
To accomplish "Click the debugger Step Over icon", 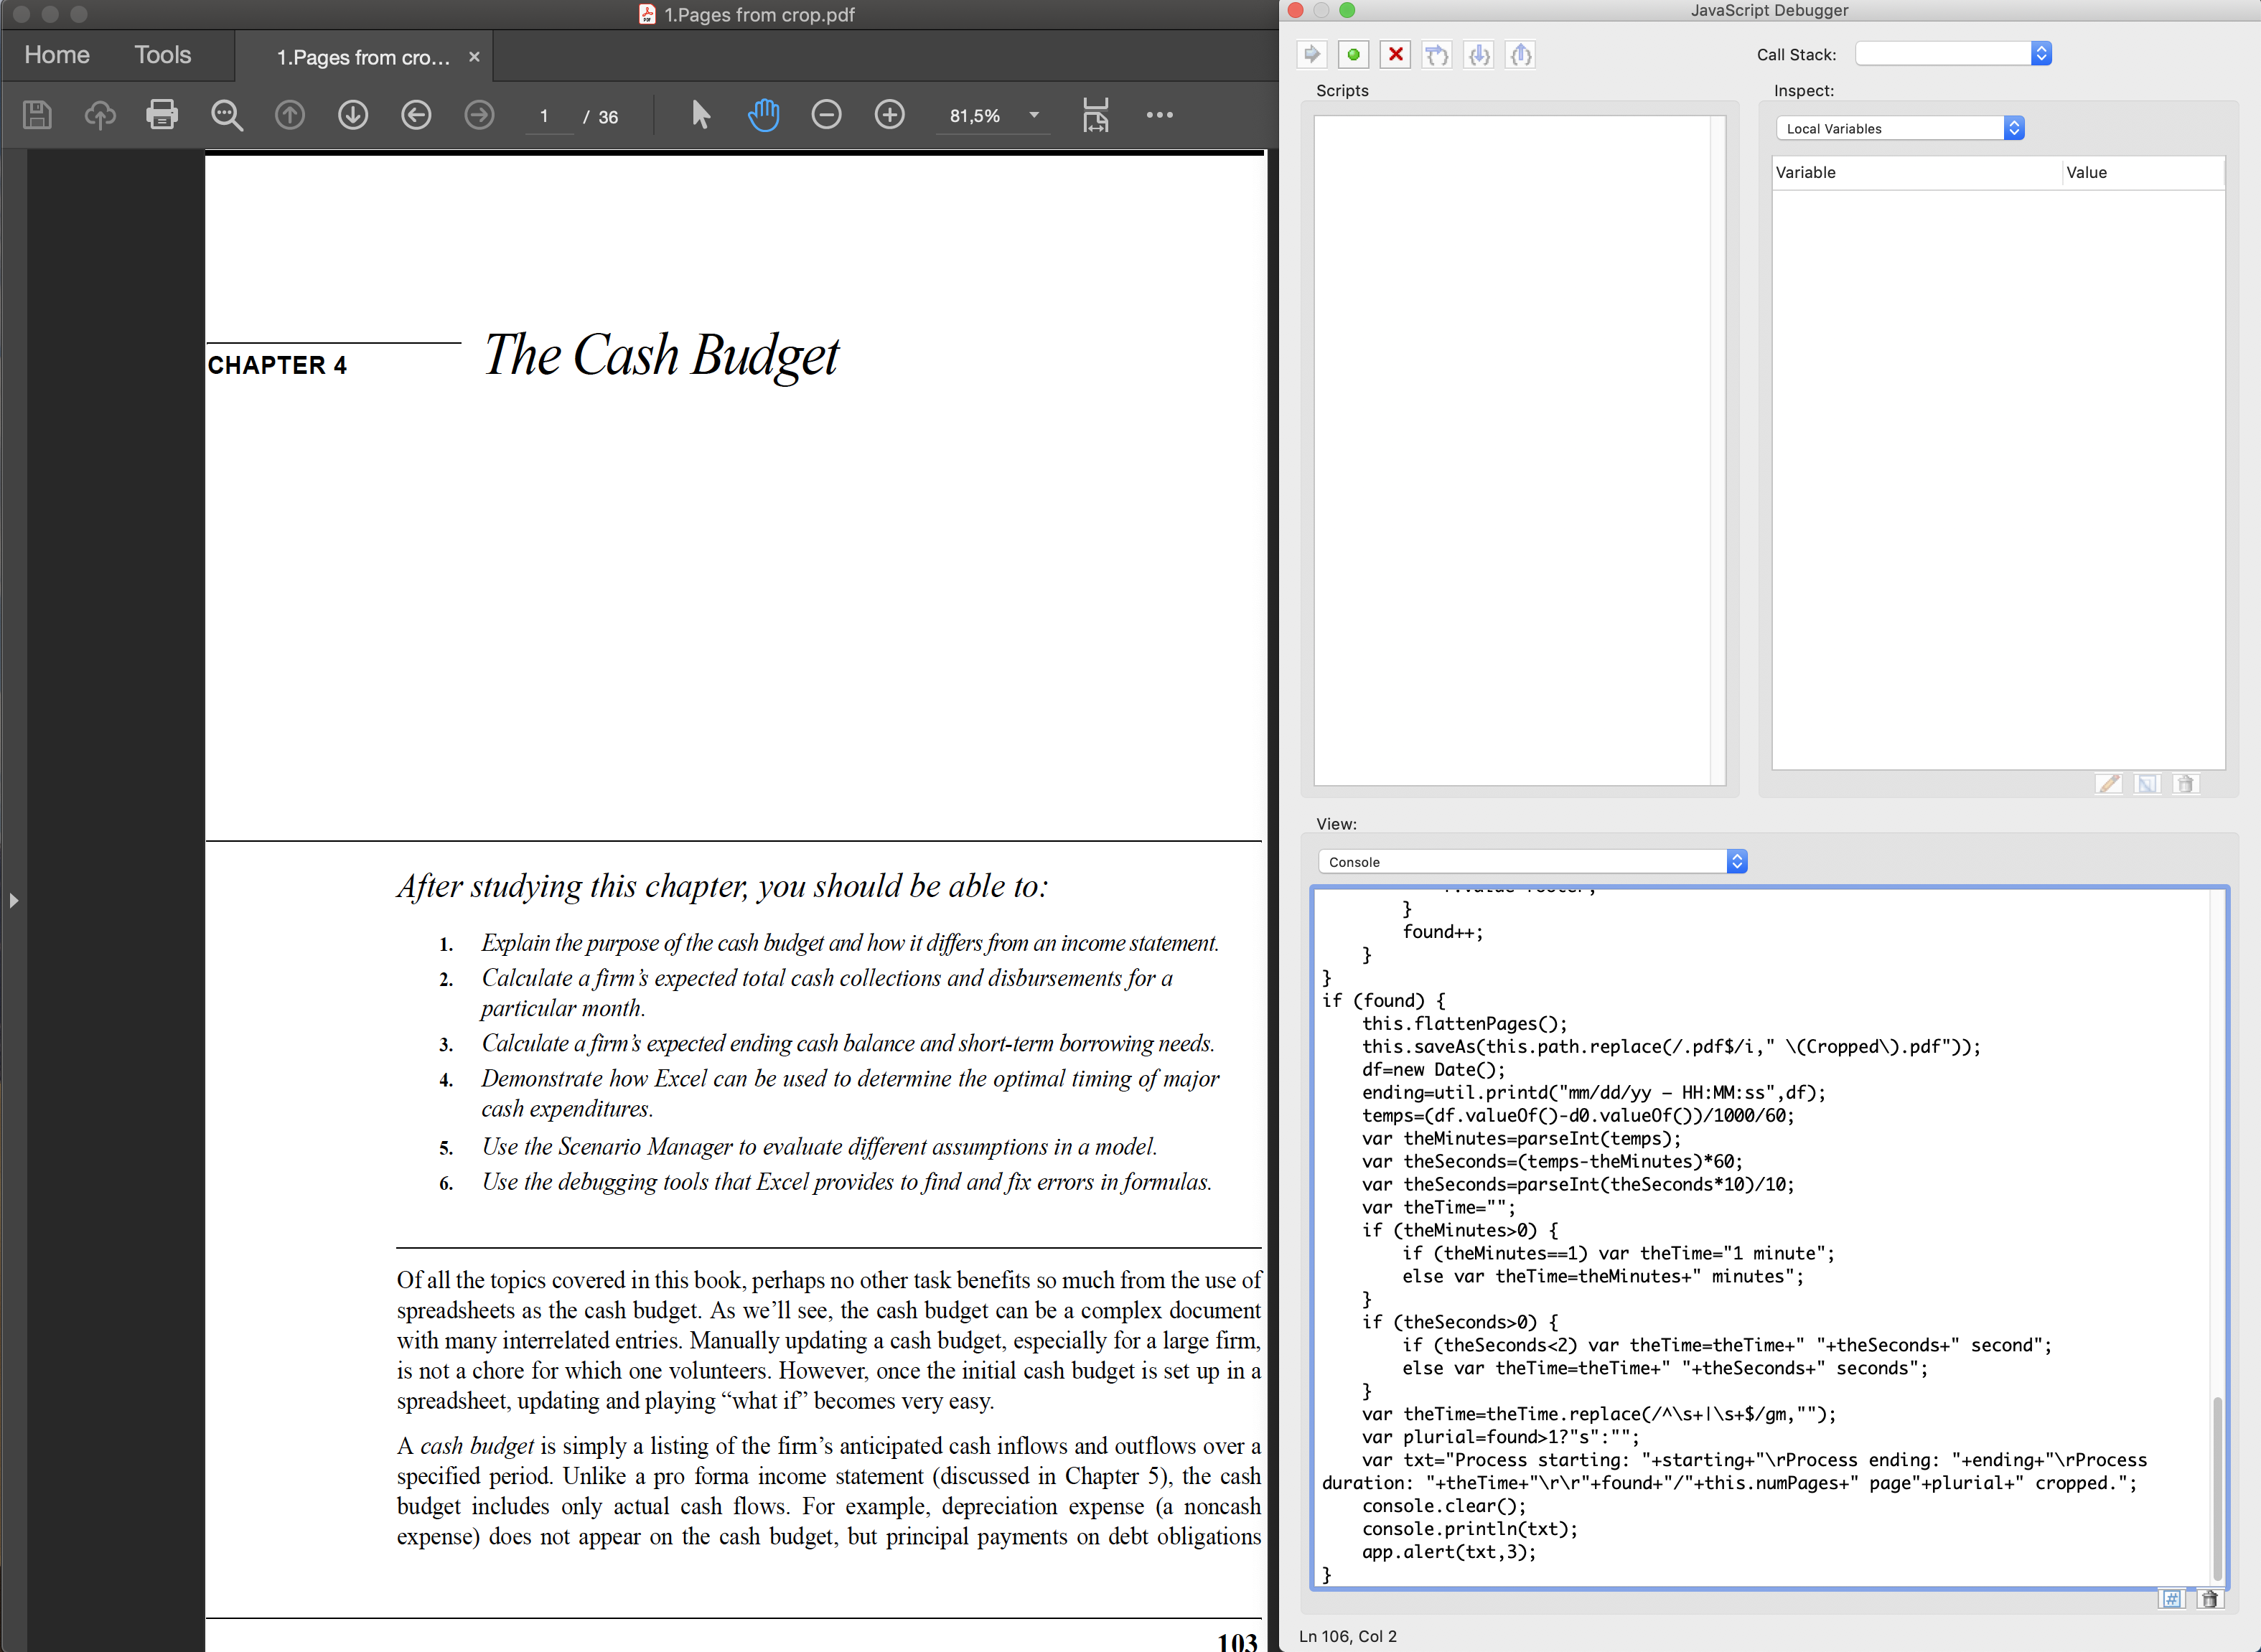I will (x=1437, y=55).
